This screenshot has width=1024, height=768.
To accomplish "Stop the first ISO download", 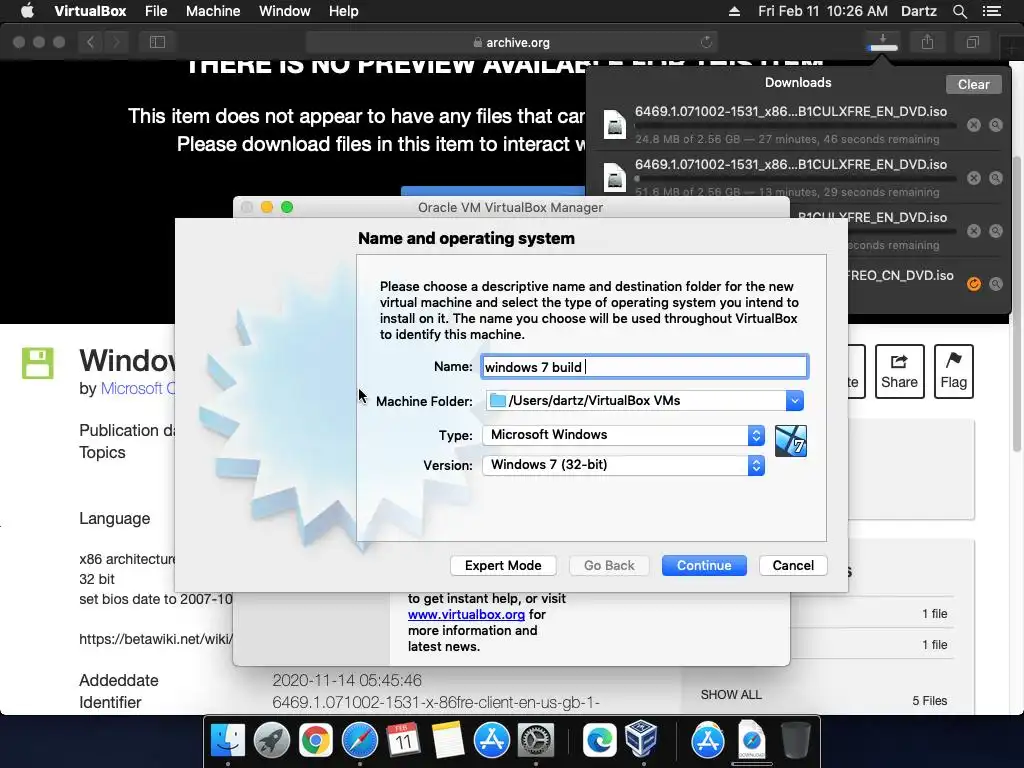I will pos(974,125).
